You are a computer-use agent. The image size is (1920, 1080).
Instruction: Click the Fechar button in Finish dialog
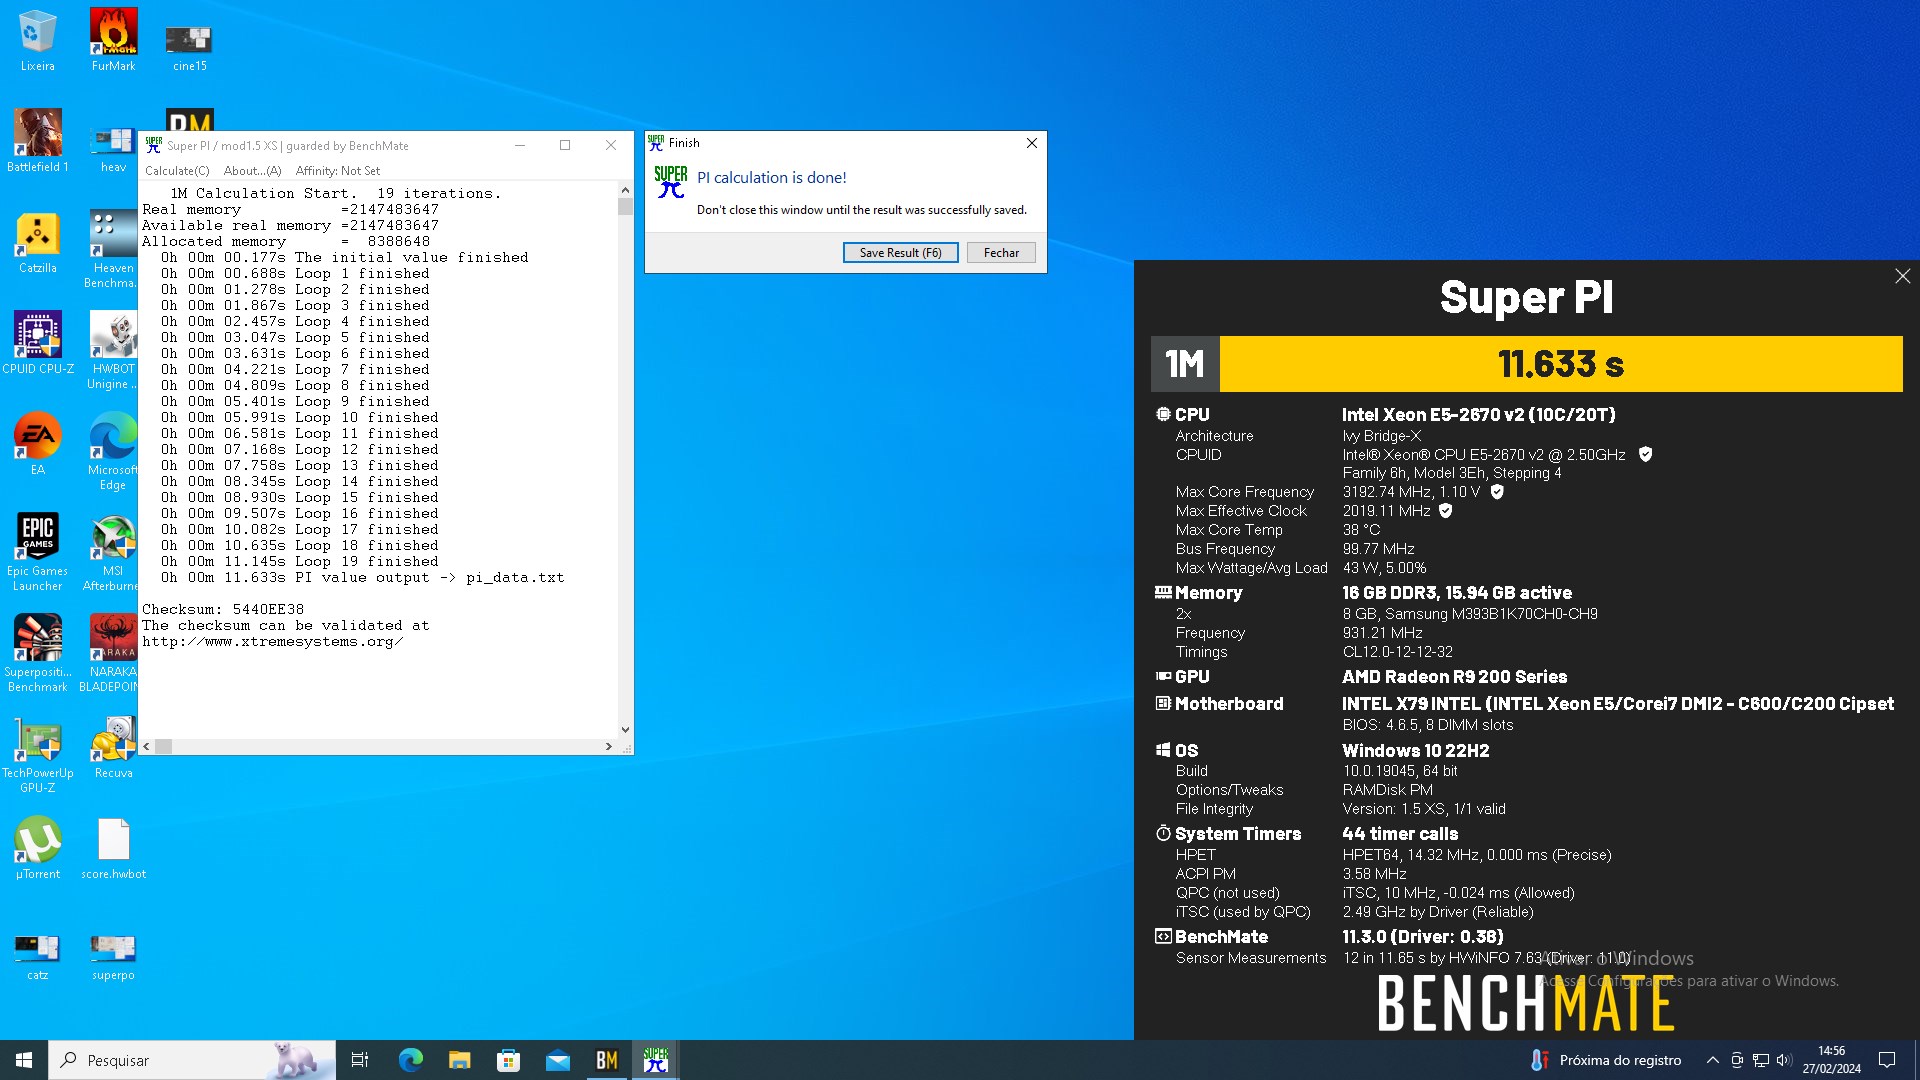point(1001,253)
